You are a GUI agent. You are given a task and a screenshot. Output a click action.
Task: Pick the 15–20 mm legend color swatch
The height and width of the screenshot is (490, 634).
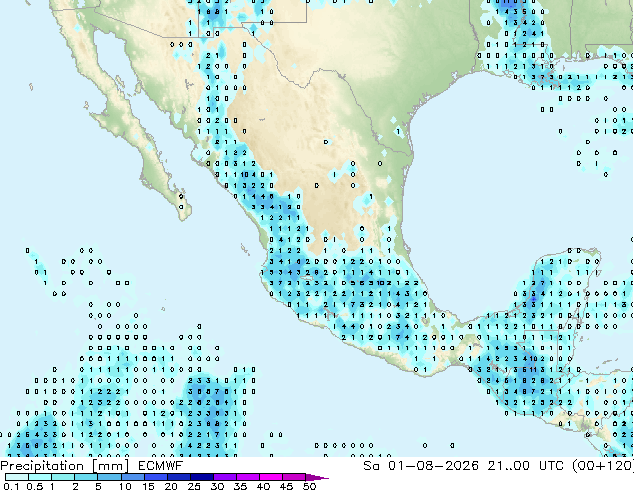click(155, 477)
